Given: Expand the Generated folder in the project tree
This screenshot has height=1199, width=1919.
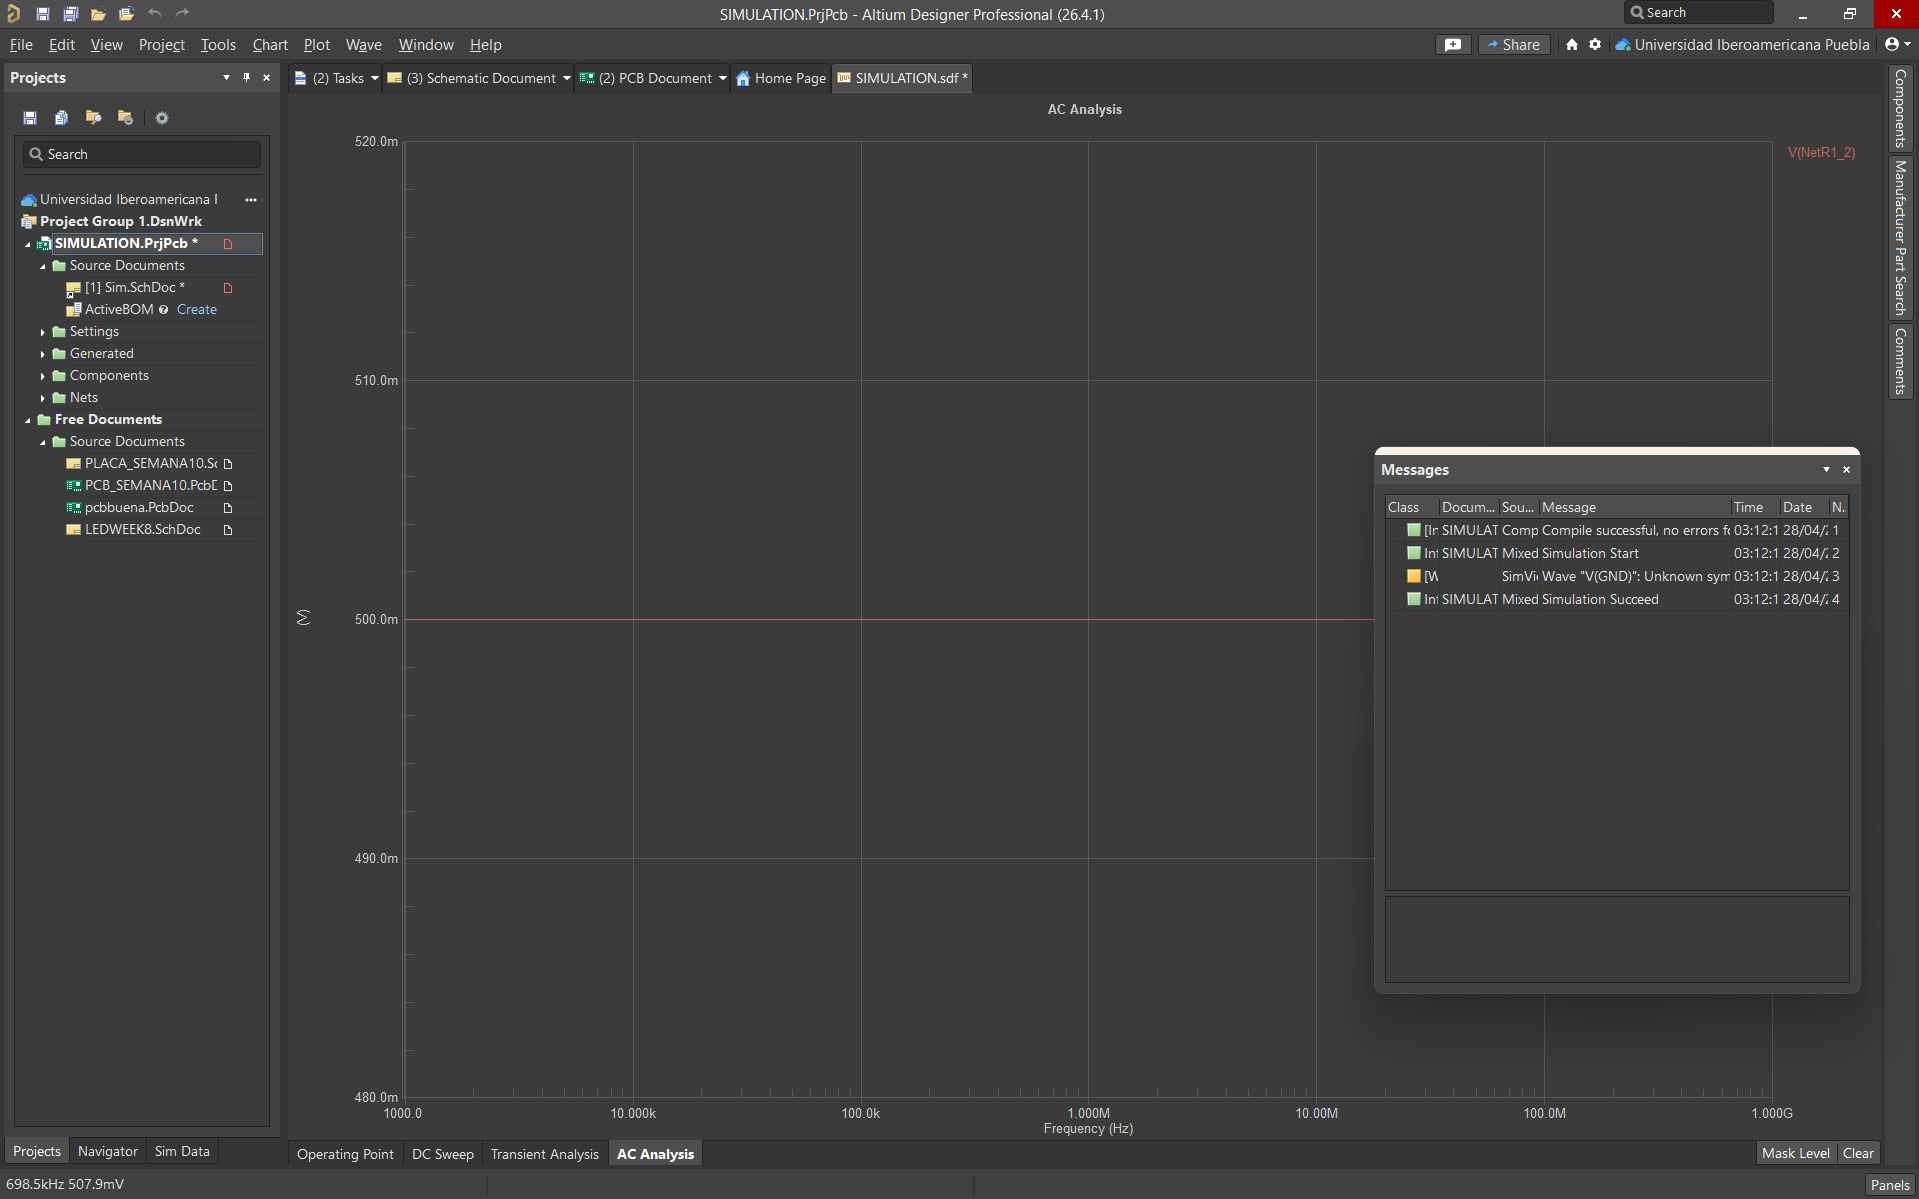Looking at the screenshot, I should coord(43,354).
